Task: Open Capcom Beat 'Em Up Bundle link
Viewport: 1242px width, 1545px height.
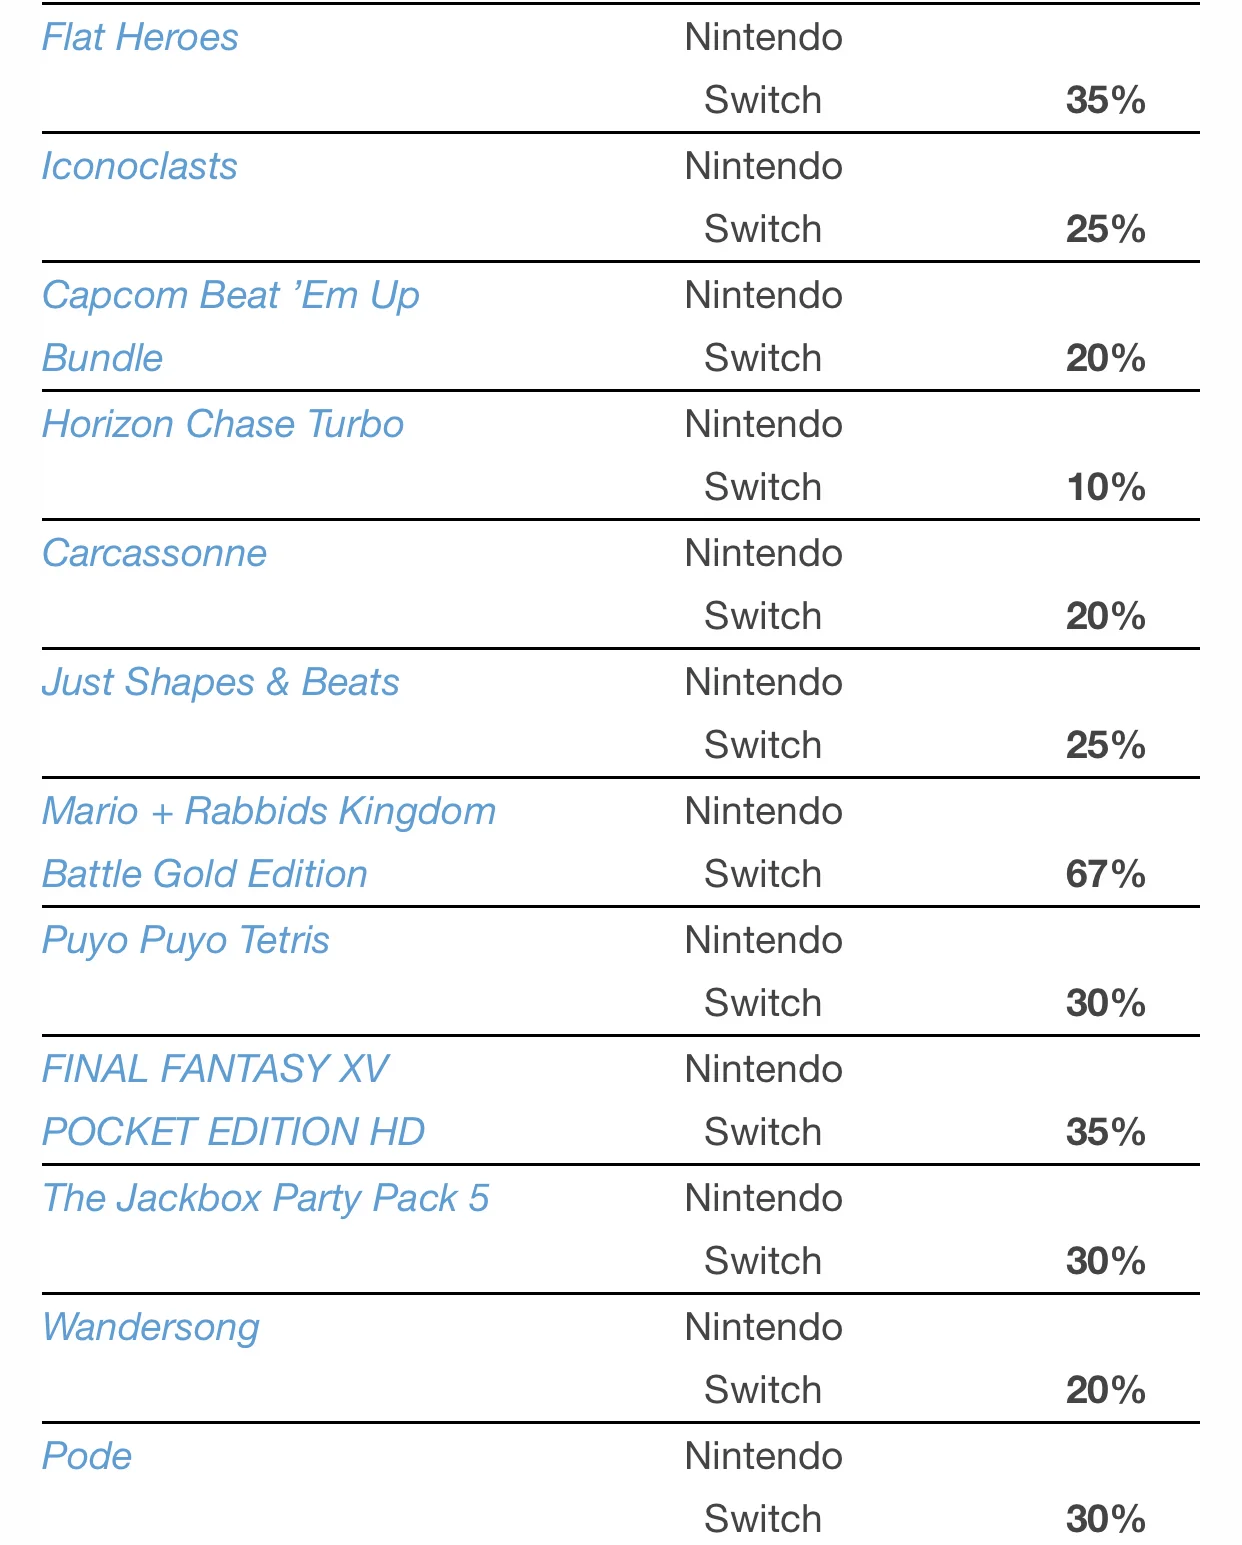Action: tap(230, 327)
